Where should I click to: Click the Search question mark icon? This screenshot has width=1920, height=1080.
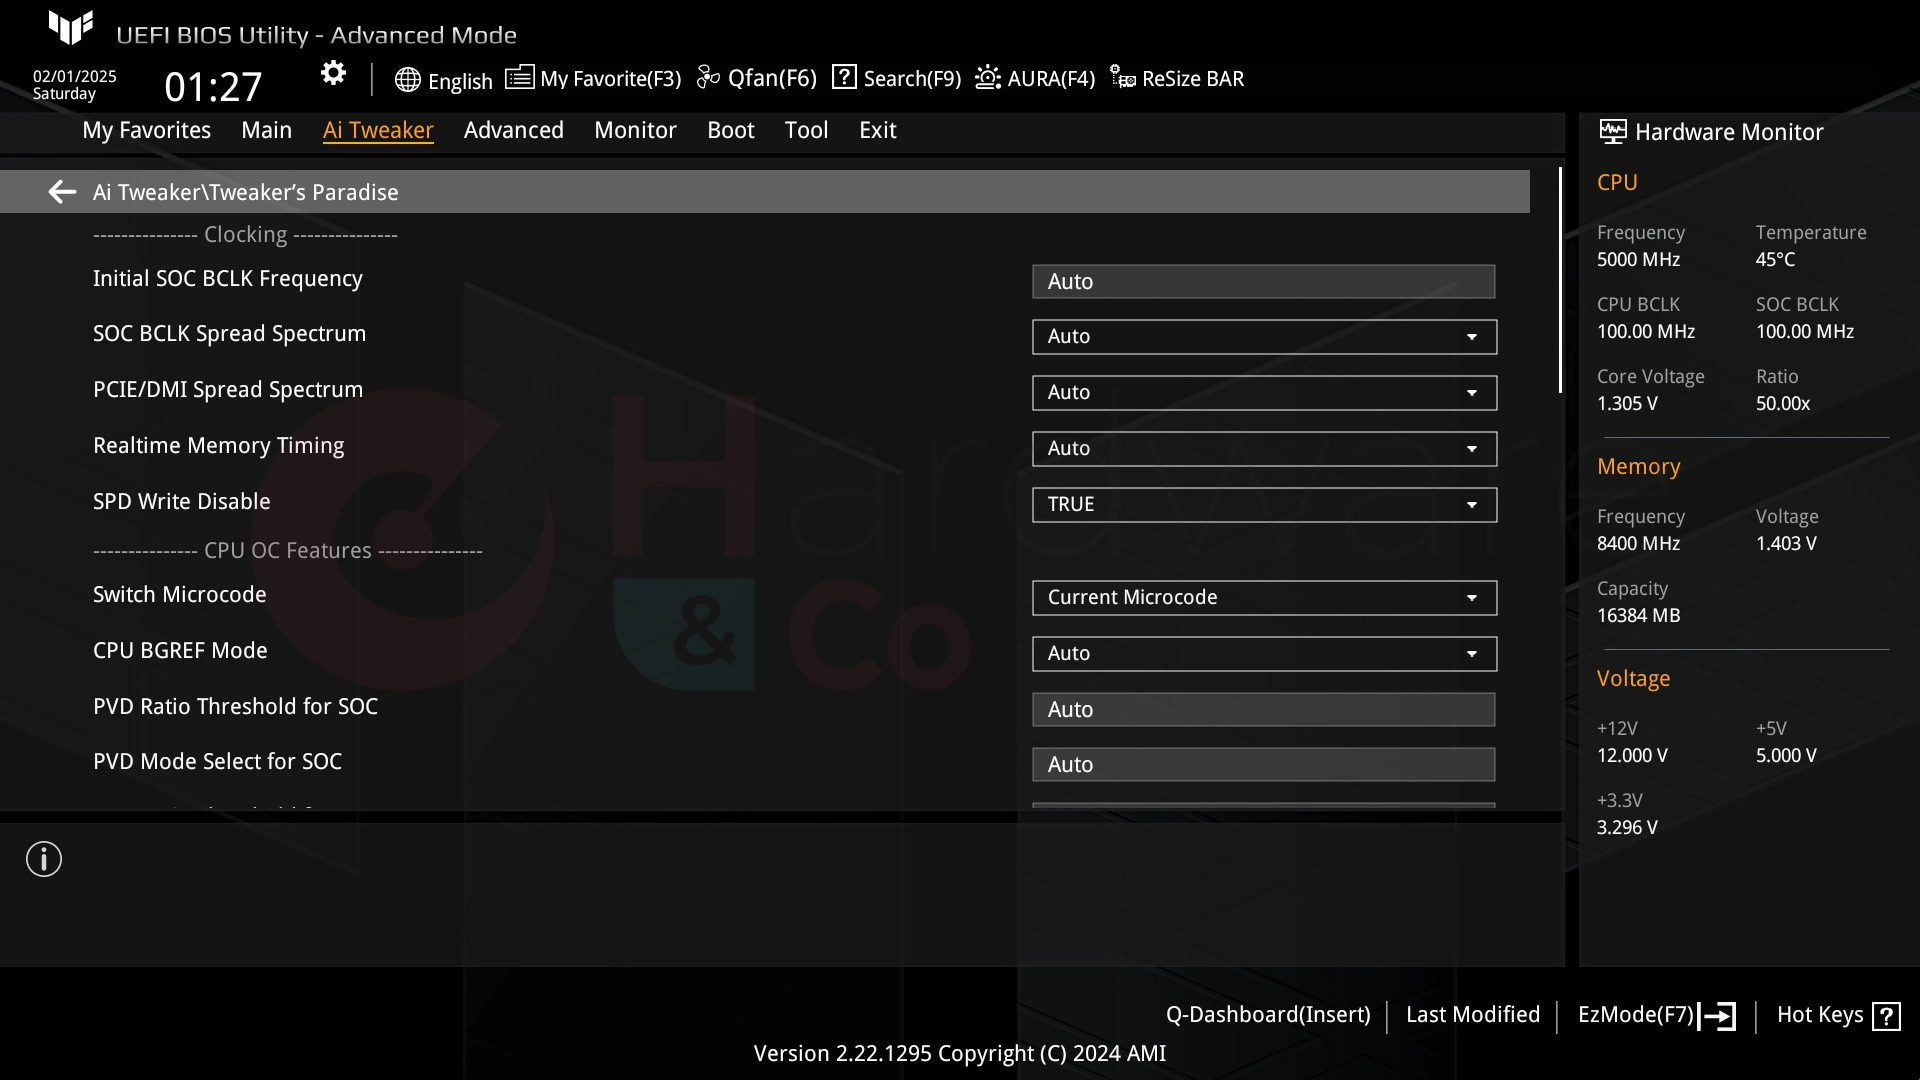click(x=844, y=77)
